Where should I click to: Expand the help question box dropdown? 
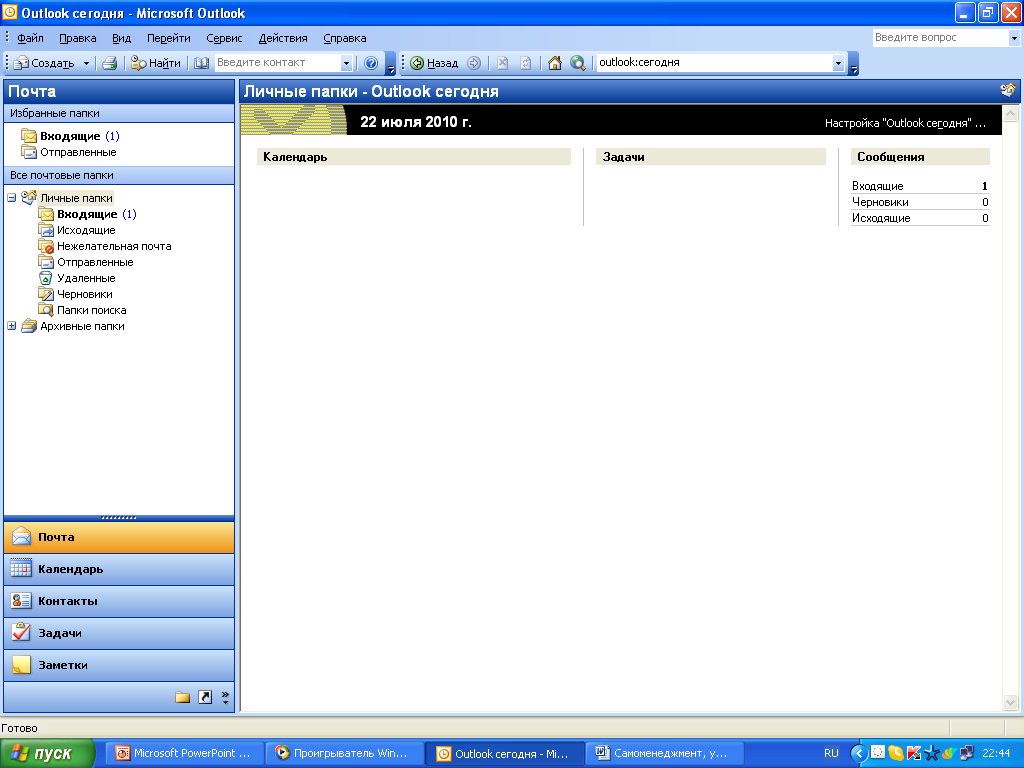1014,38
